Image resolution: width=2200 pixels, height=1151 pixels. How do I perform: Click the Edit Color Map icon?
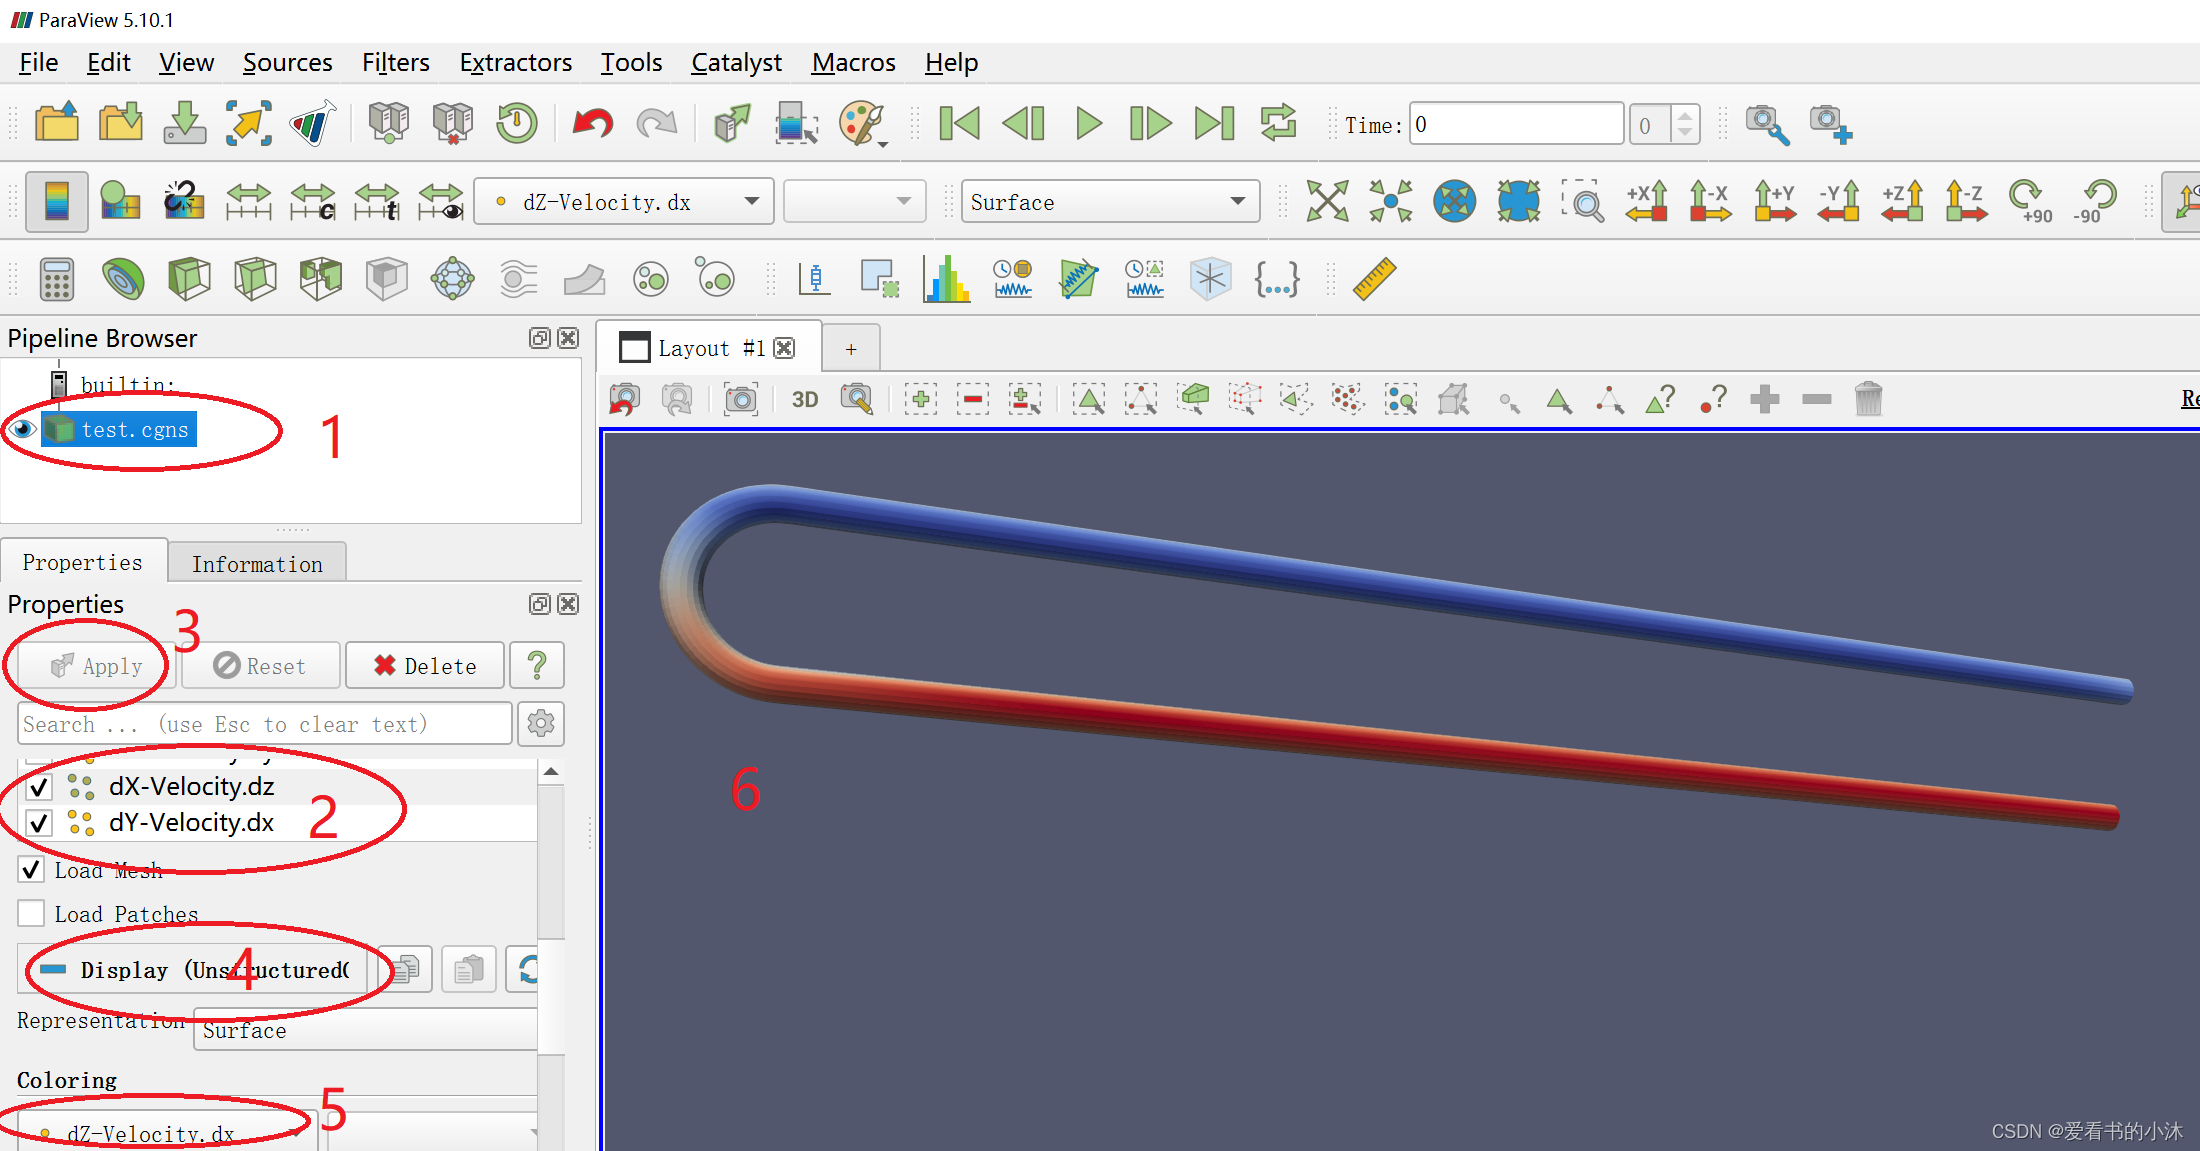(121, 202)
